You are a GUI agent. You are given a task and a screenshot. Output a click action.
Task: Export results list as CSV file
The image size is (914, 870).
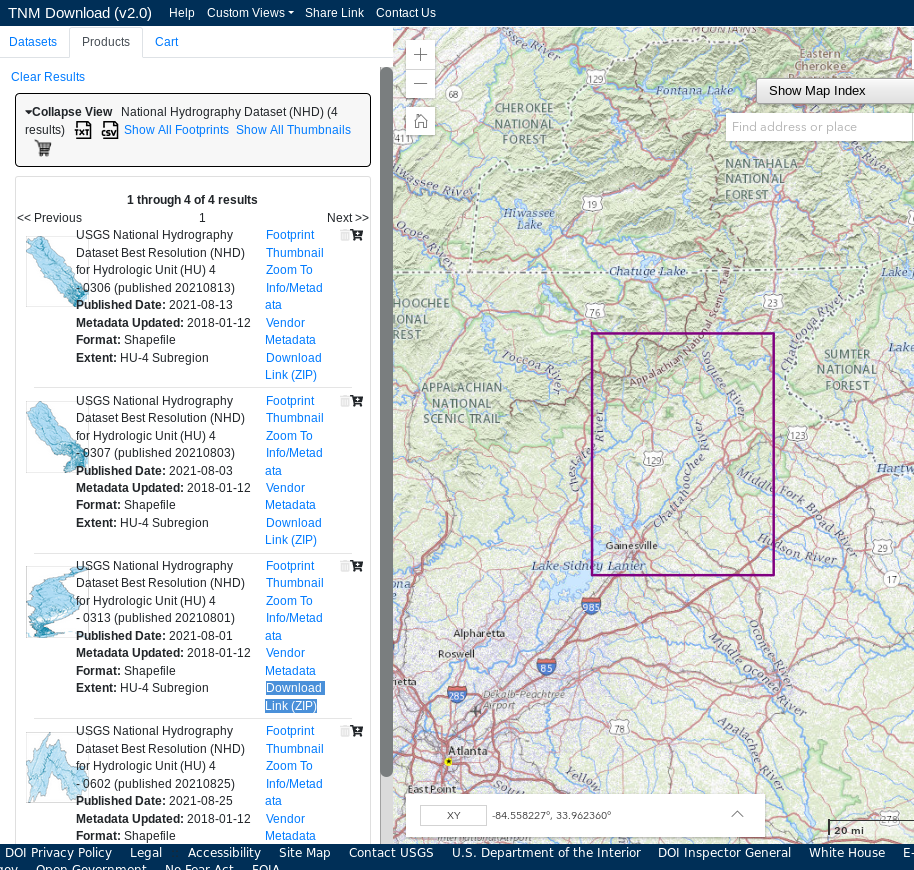[x=110, y=130]
